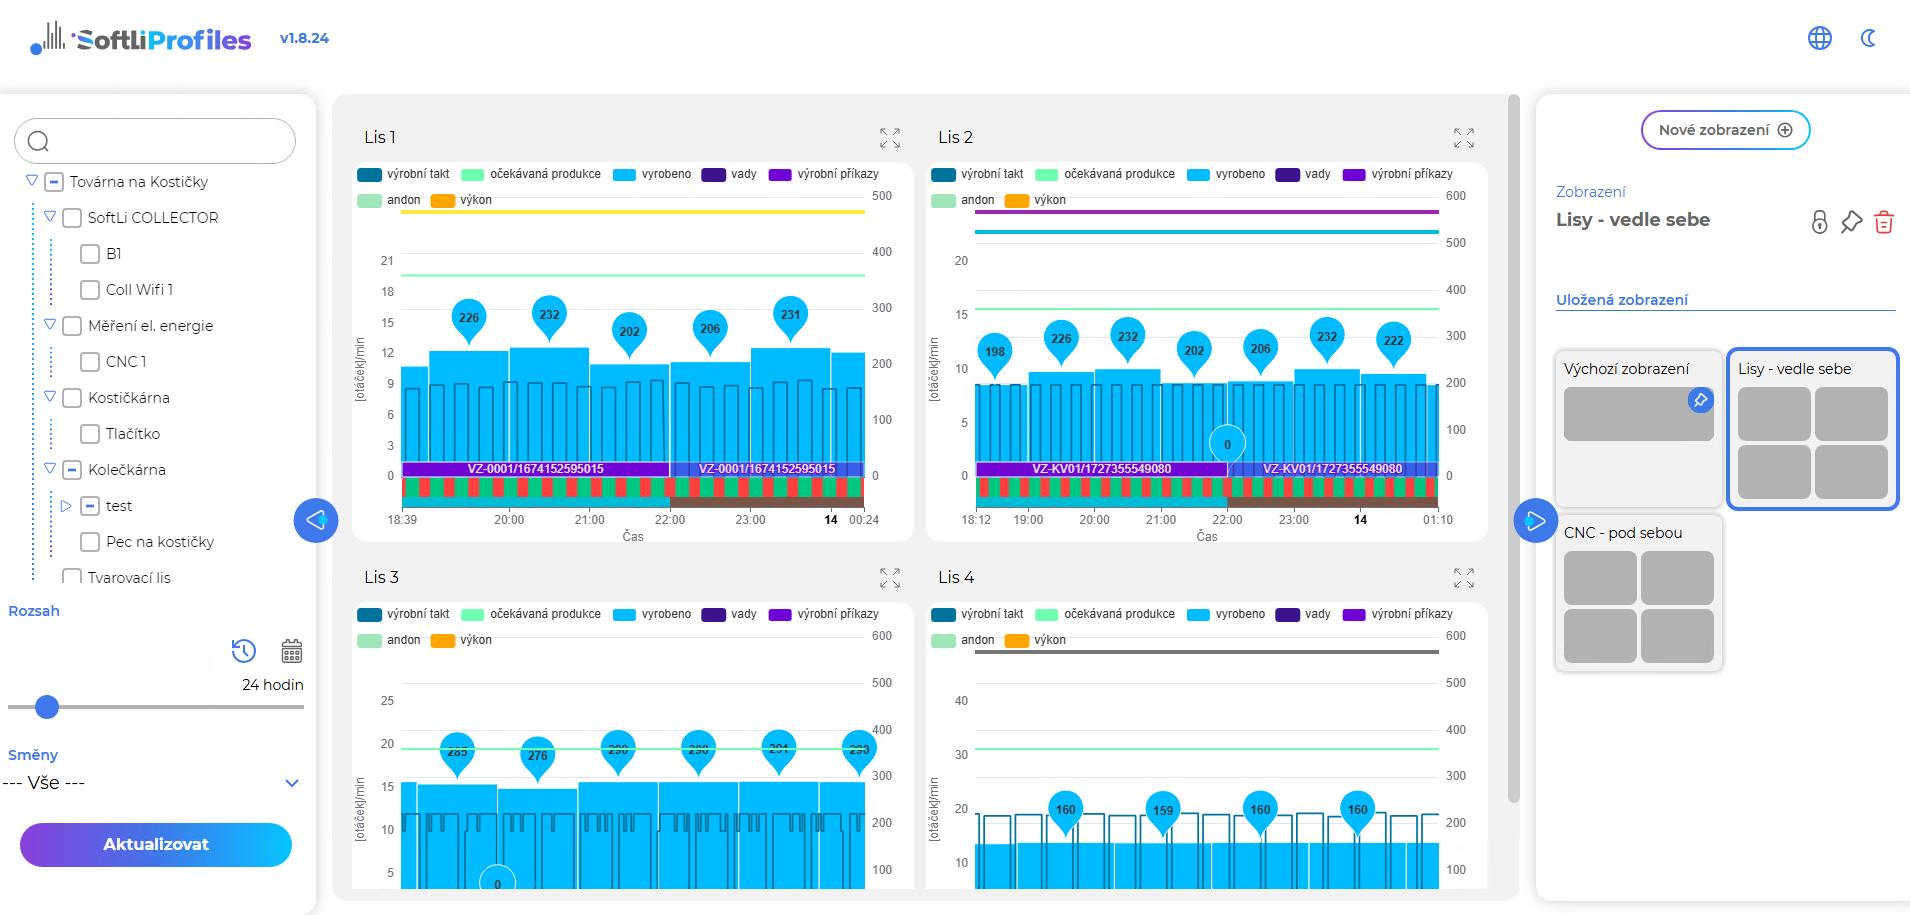The width and height of the screenshot is (1910, 915).
Task: Click the dashboard vertical scrollbar
Action: coord(1513,448)
